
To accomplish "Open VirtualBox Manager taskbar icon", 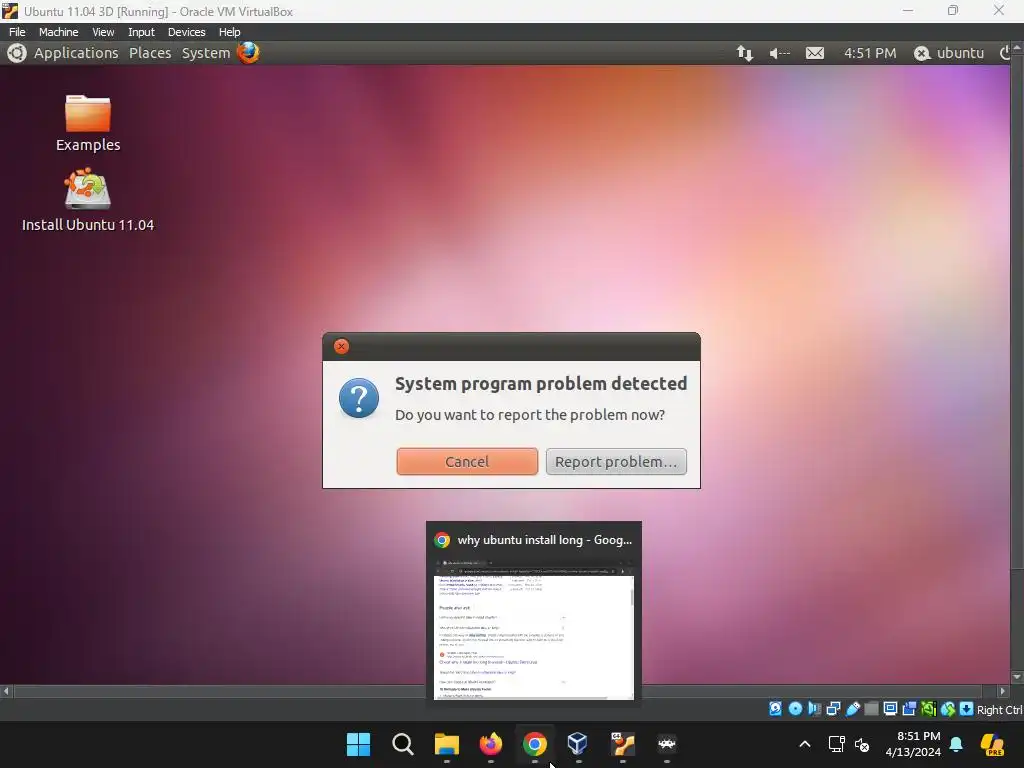I will (x=578, y=744).
